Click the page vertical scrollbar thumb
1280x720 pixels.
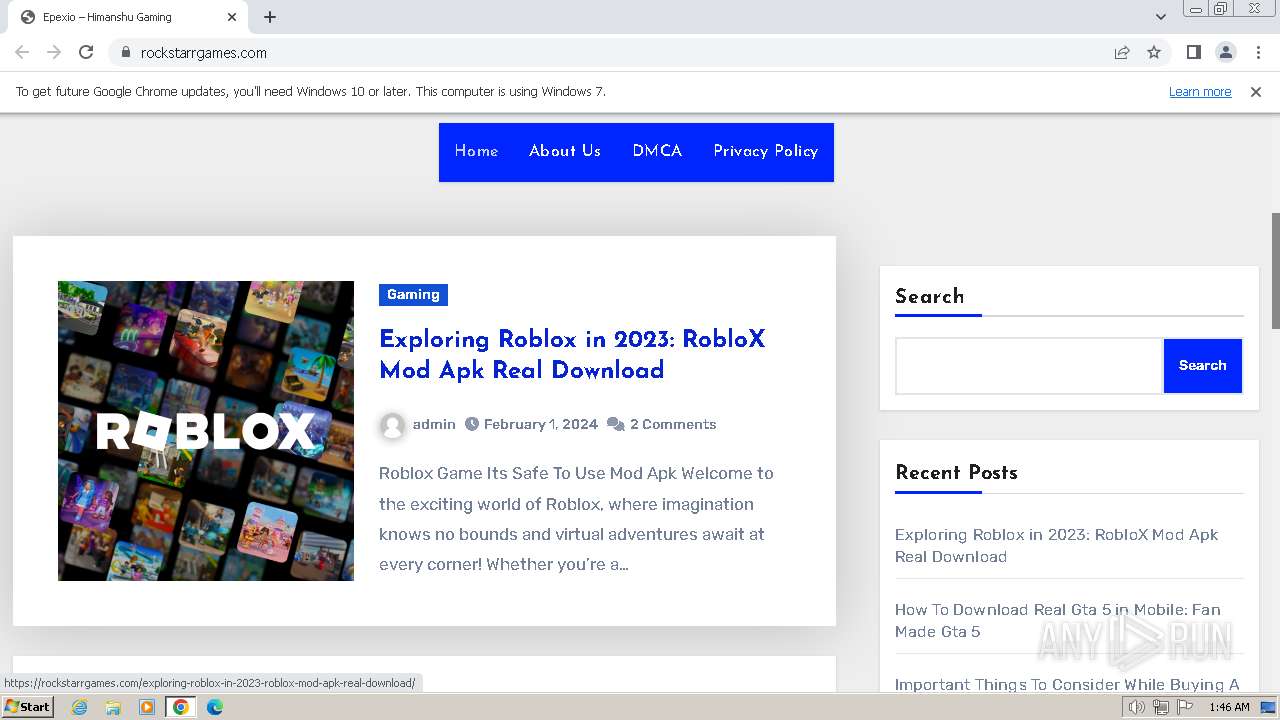pyautogui.click(x=1275, y=270)
